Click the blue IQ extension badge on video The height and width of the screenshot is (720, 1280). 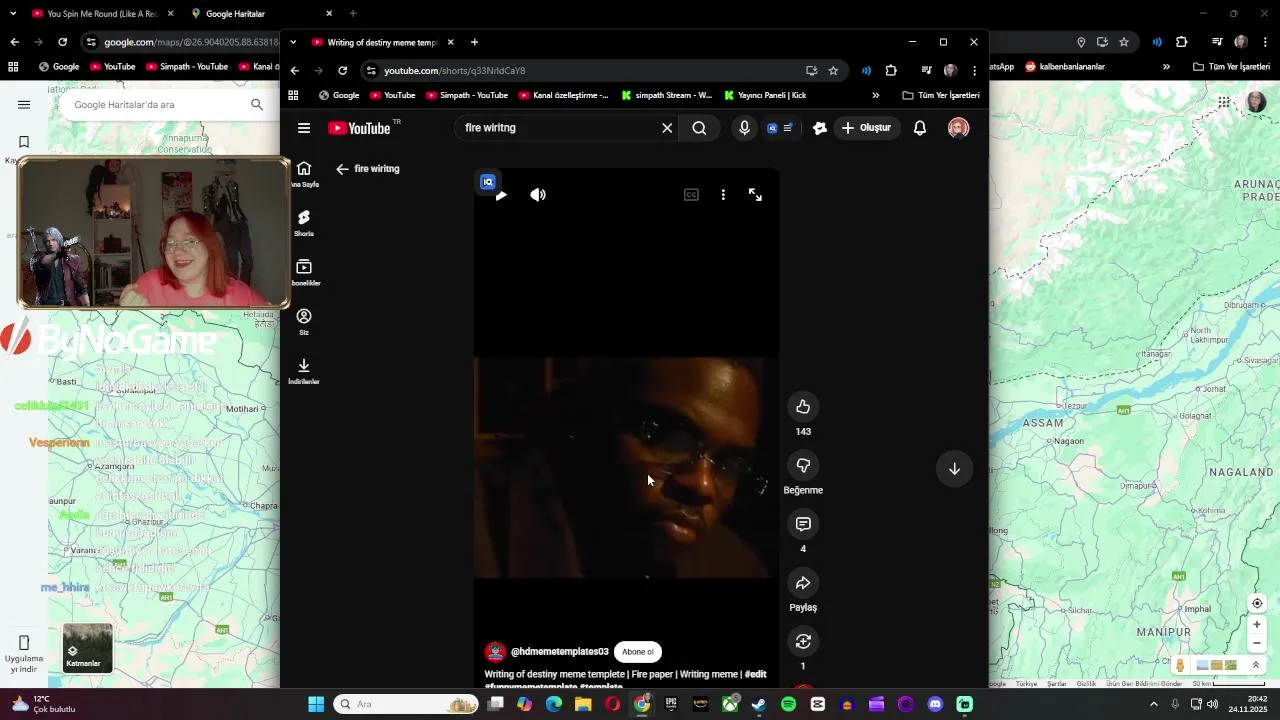[488, 181]
